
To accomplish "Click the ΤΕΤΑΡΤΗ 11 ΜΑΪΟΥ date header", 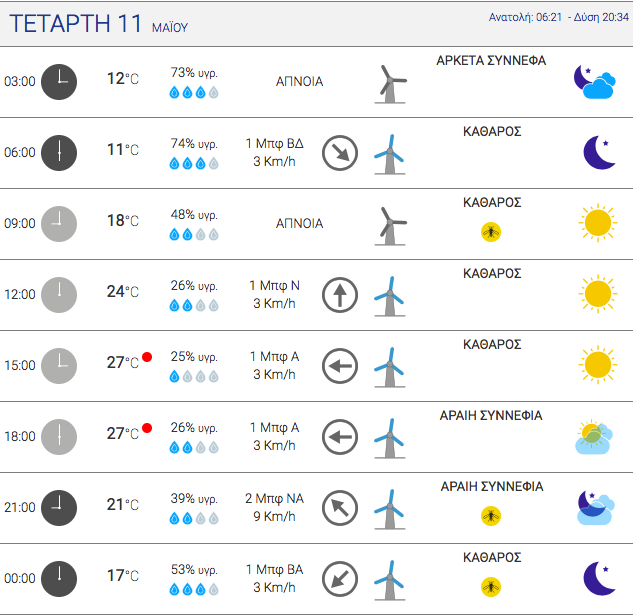I will pyautogui.click(x=99, y=24).
